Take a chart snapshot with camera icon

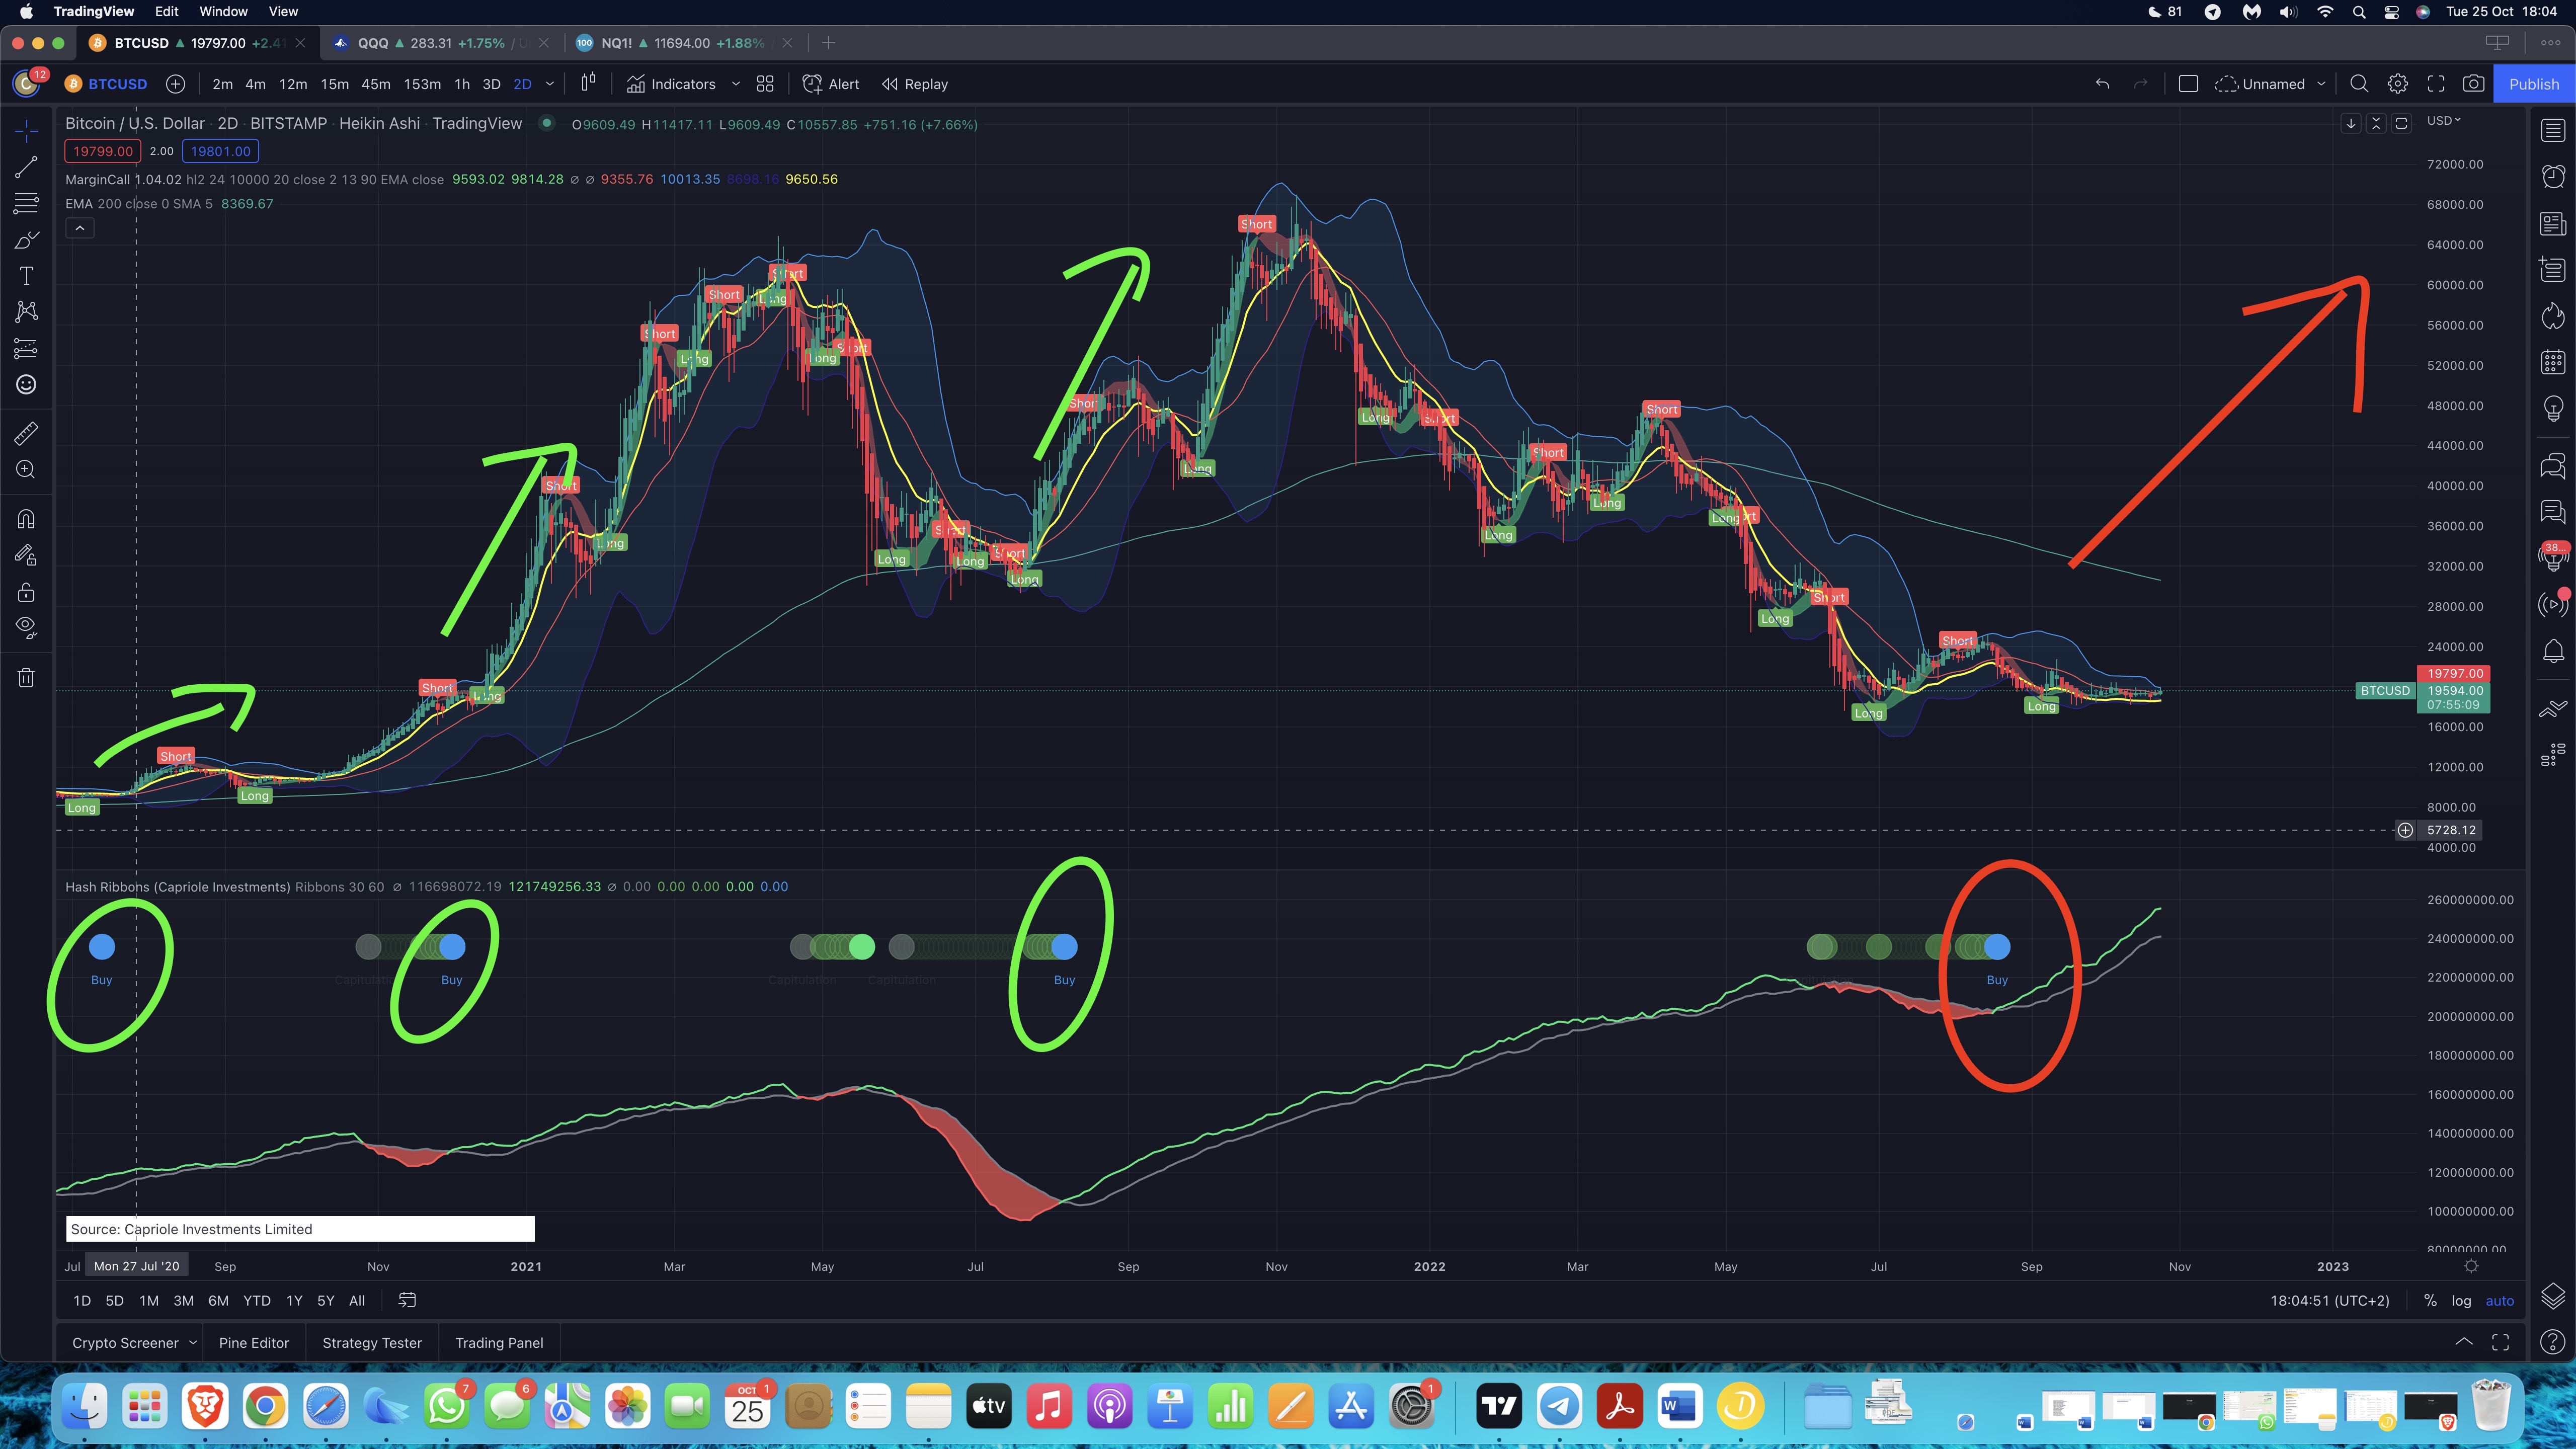[2473, 84]
